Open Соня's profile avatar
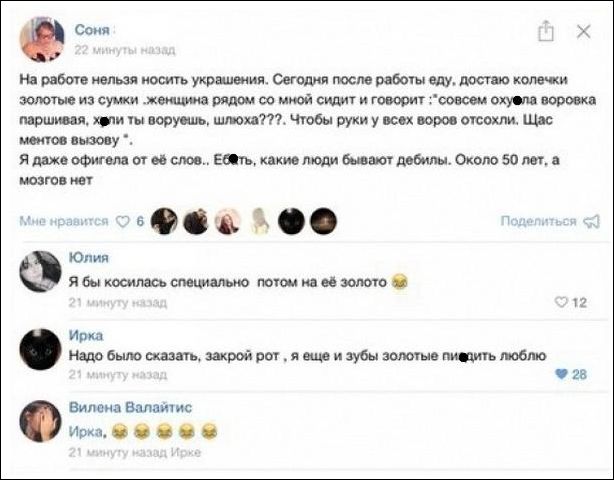This screenshot has width=614, height=480. click(x=42, y=39)
